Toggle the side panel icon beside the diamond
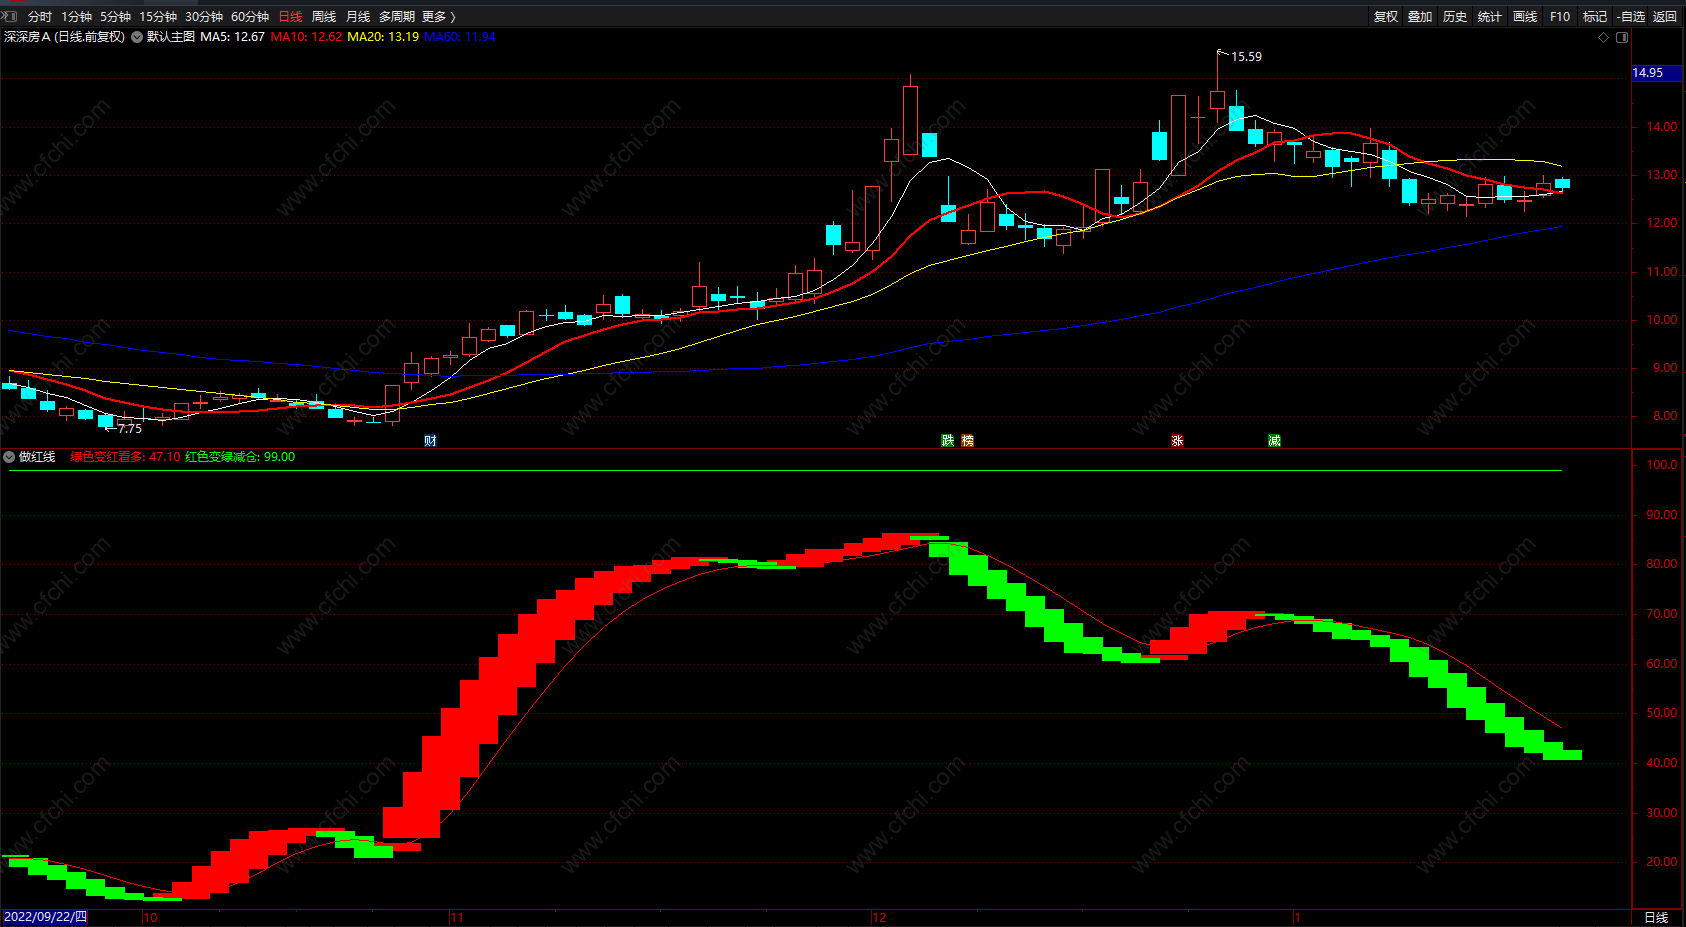1686x927 pixels. [x=1622, y=37]
